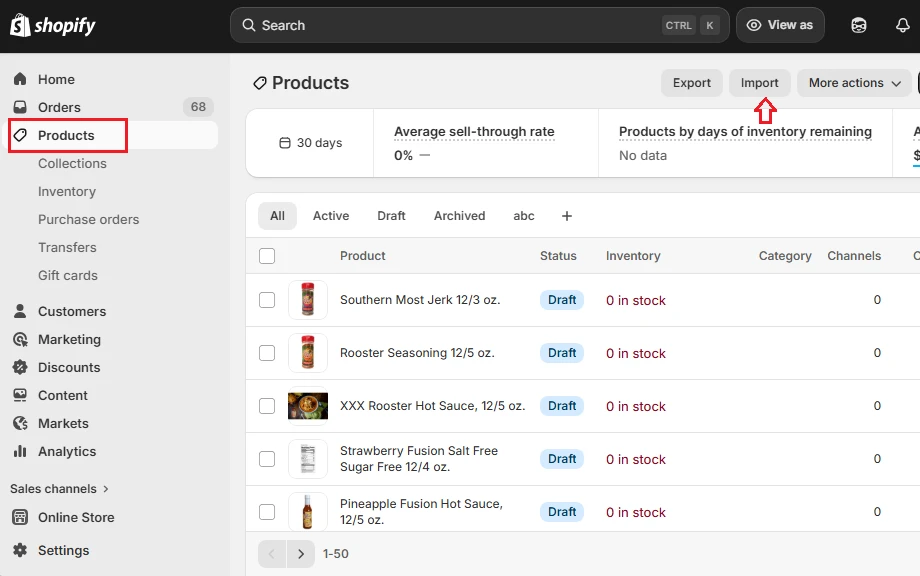Click the Import button

[x=759, y=83]
